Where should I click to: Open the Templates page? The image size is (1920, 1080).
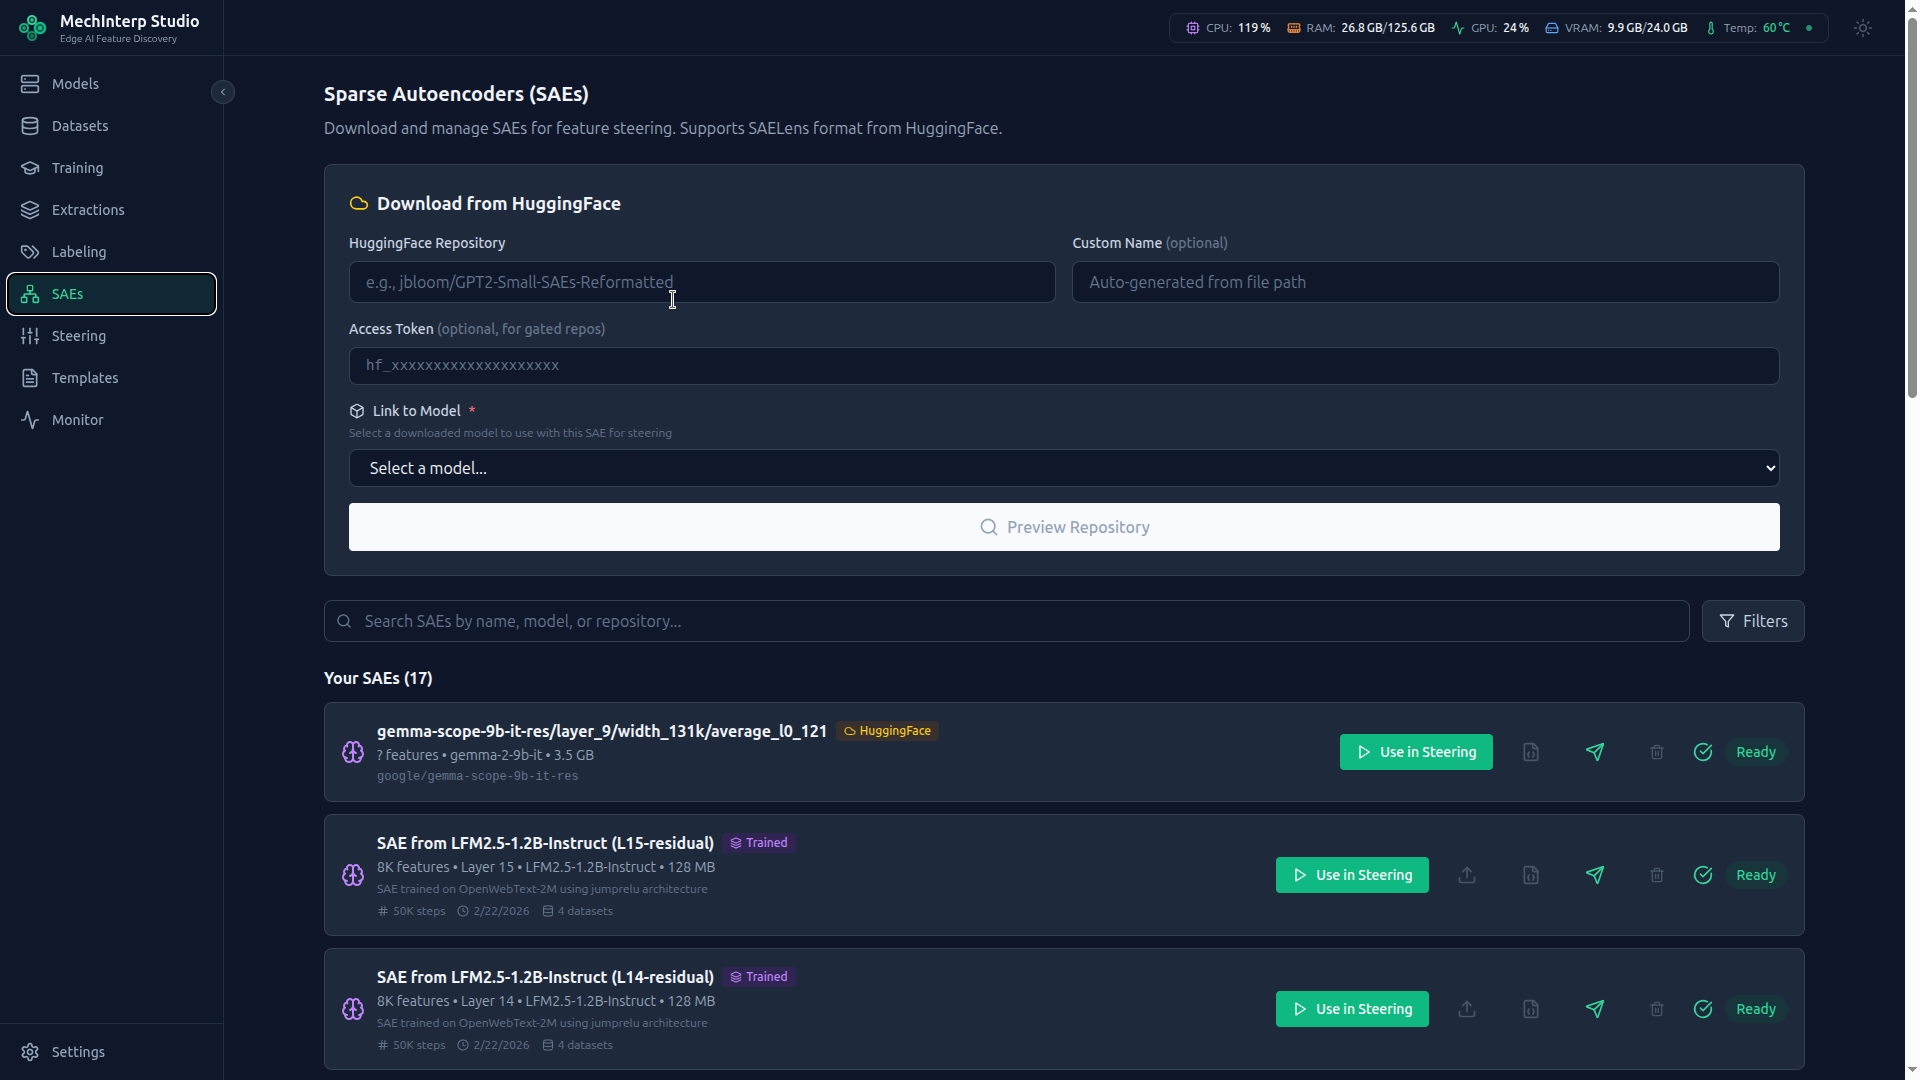[x=111, y=378]
